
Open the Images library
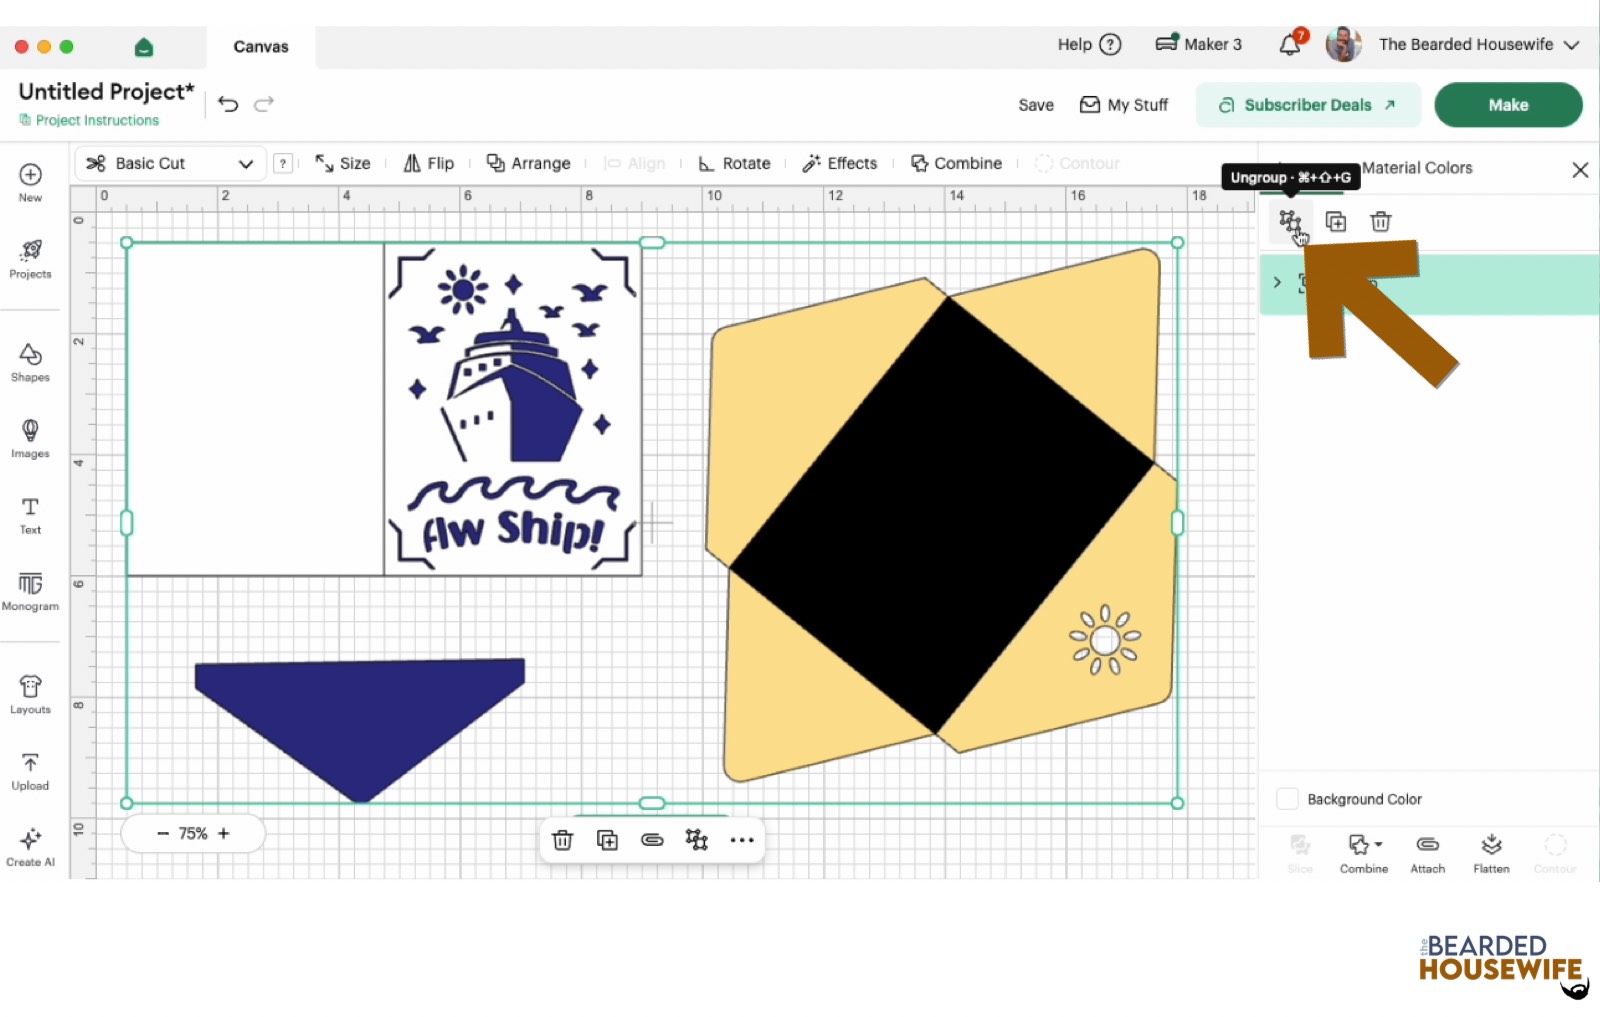click(x=30, y=438)
